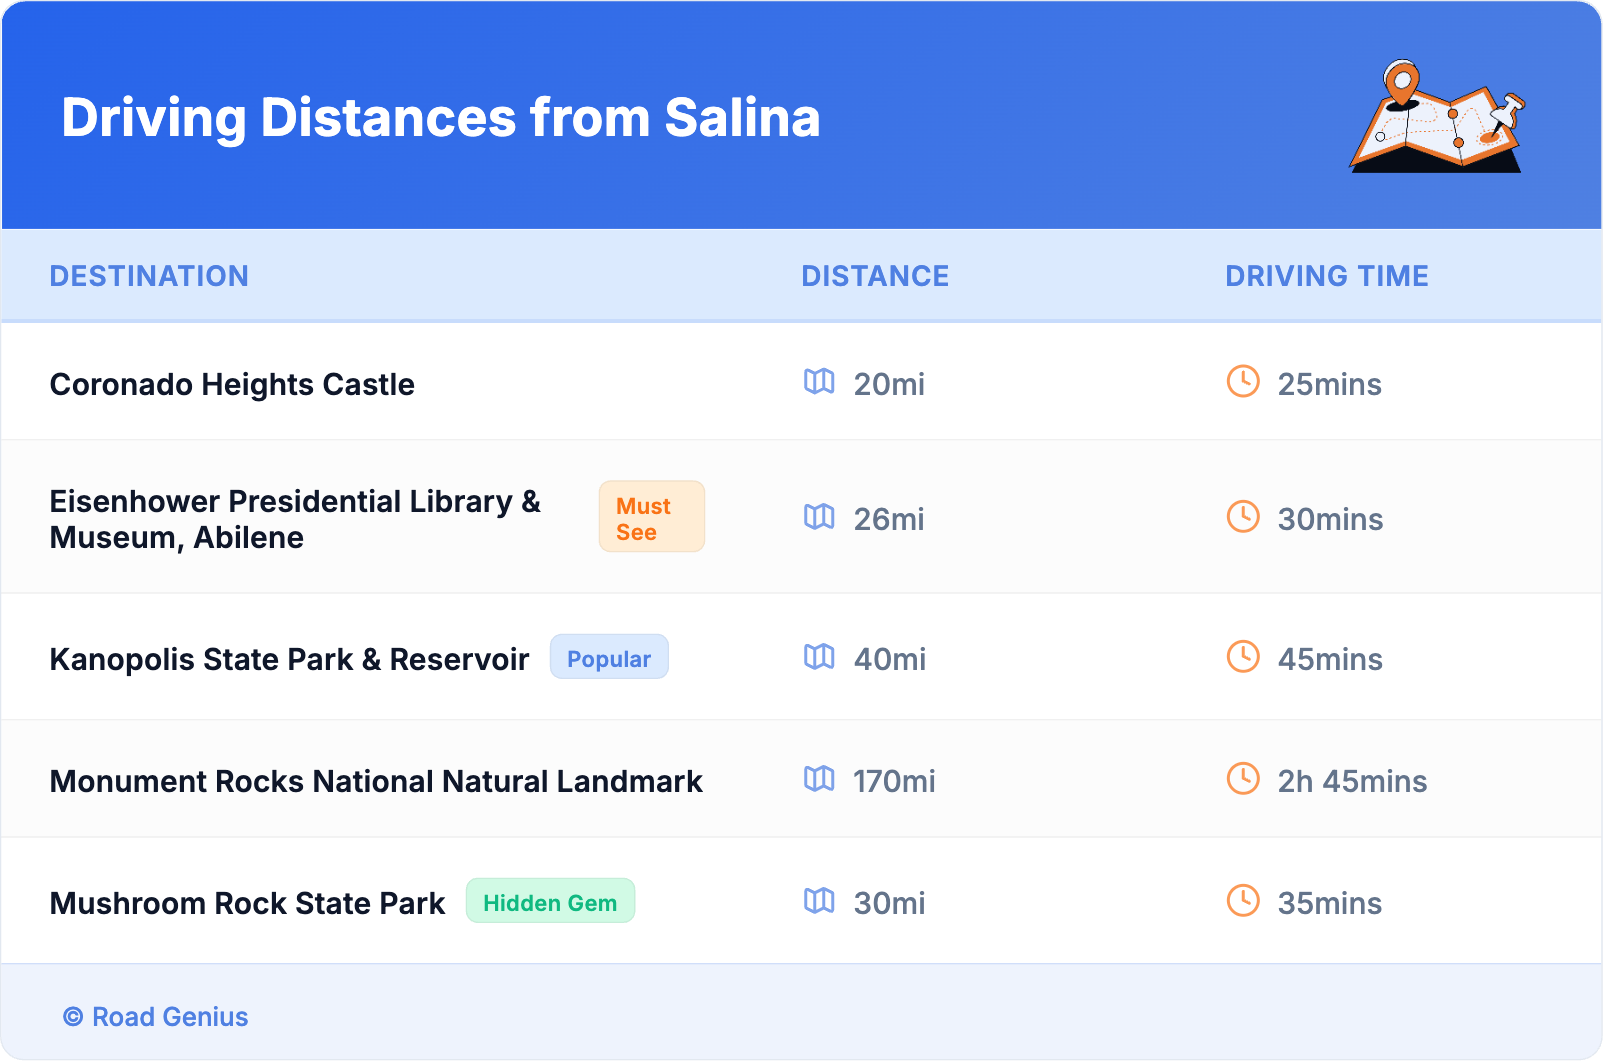This screenshot has width=1604, height=1062.
Task: Click the clock icon beside 30mins
Action: (1243, 517)
